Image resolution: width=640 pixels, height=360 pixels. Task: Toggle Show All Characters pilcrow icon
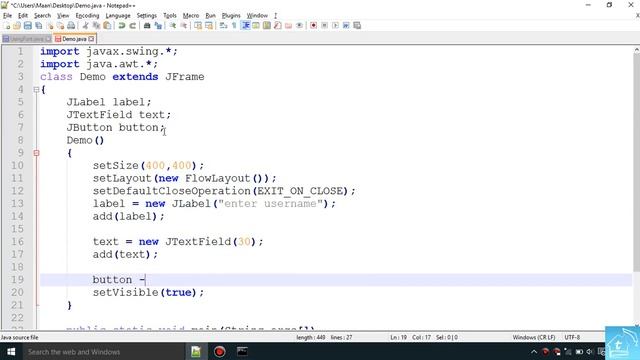(234, 26)
